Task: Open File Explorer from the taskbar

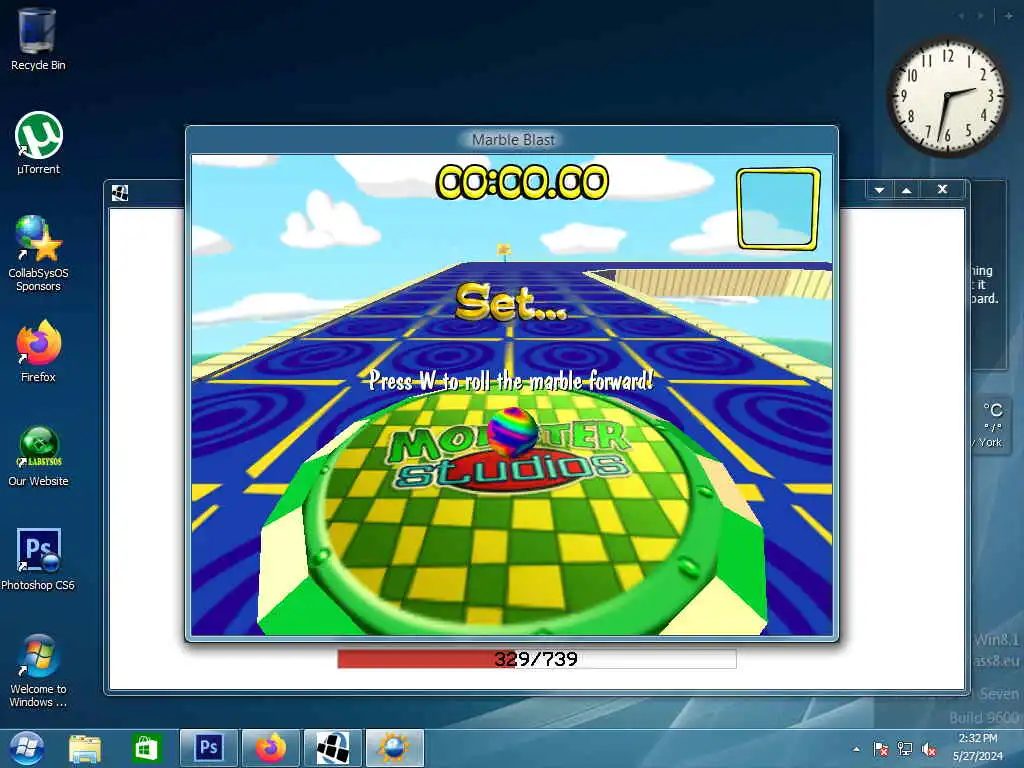Action: coord(85,748)
